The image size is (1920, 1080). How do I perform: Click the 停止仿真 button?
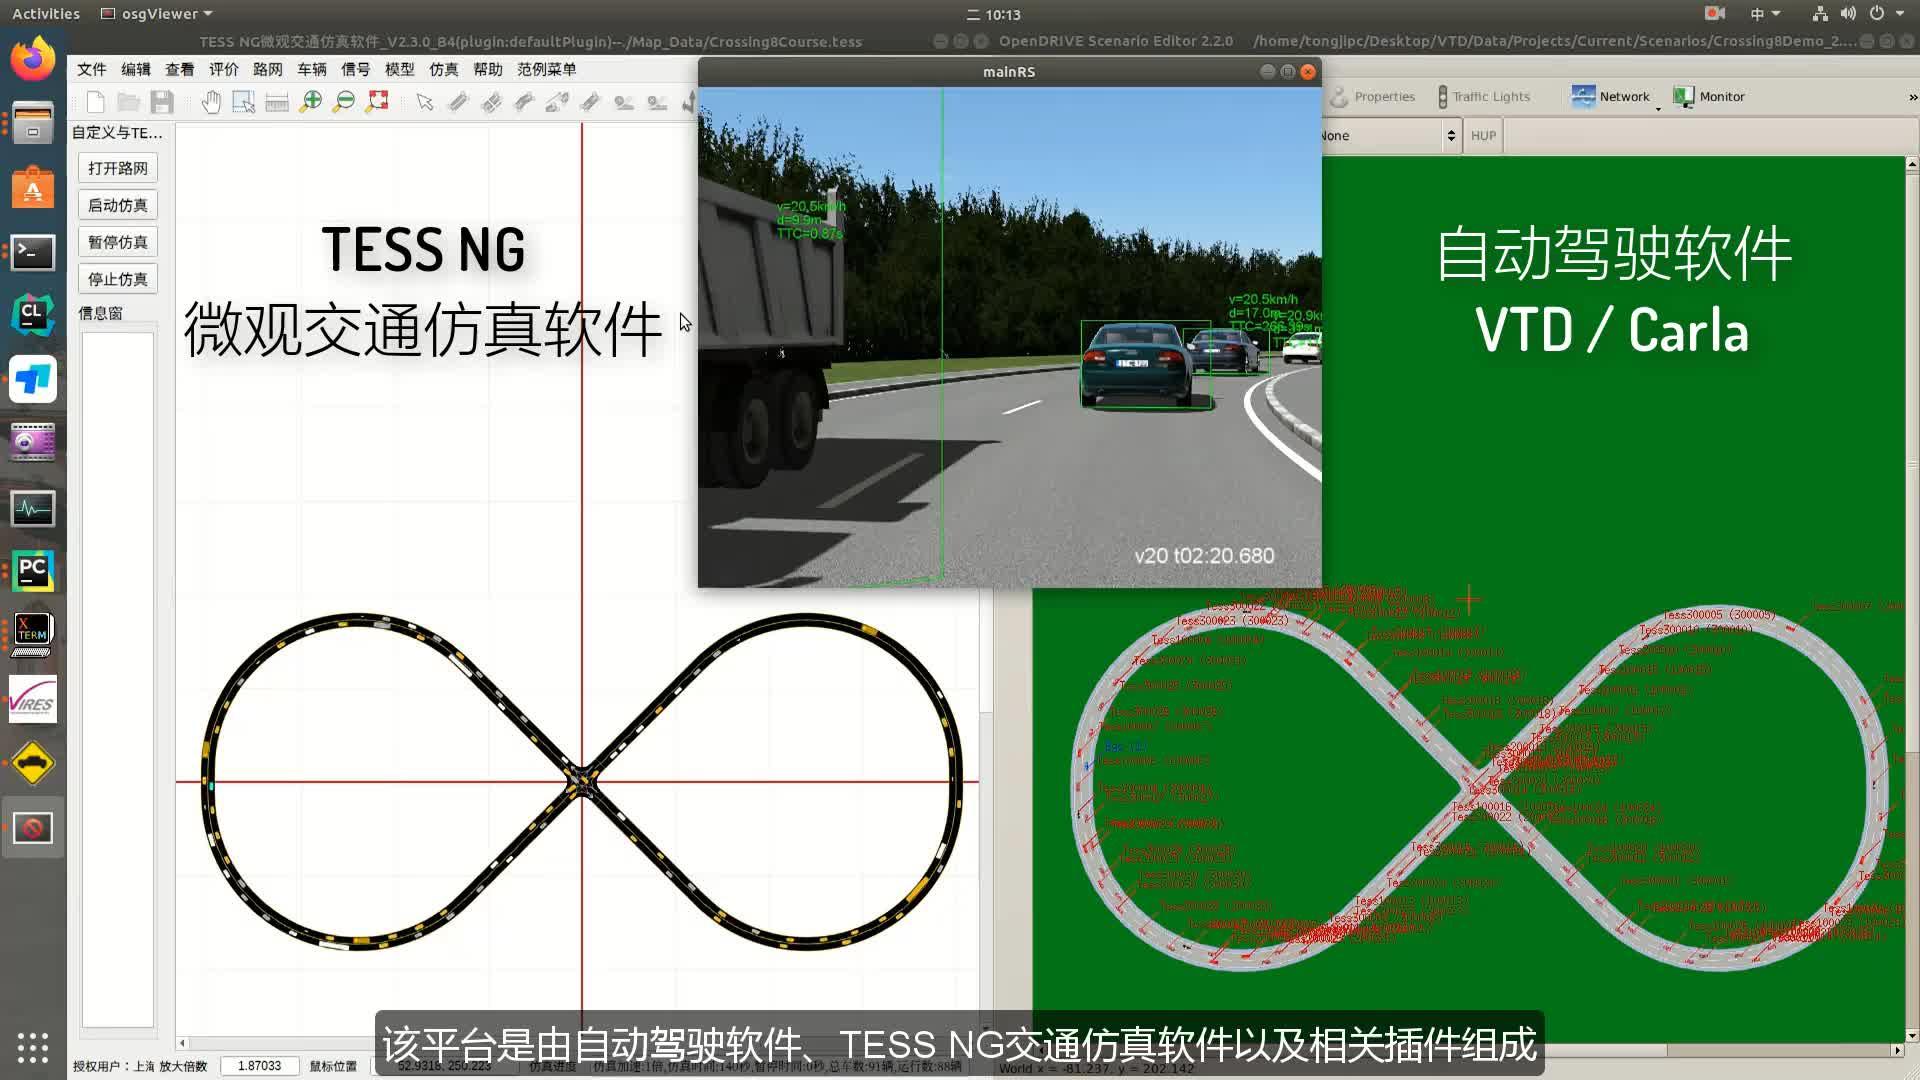(x=118, y=279)
